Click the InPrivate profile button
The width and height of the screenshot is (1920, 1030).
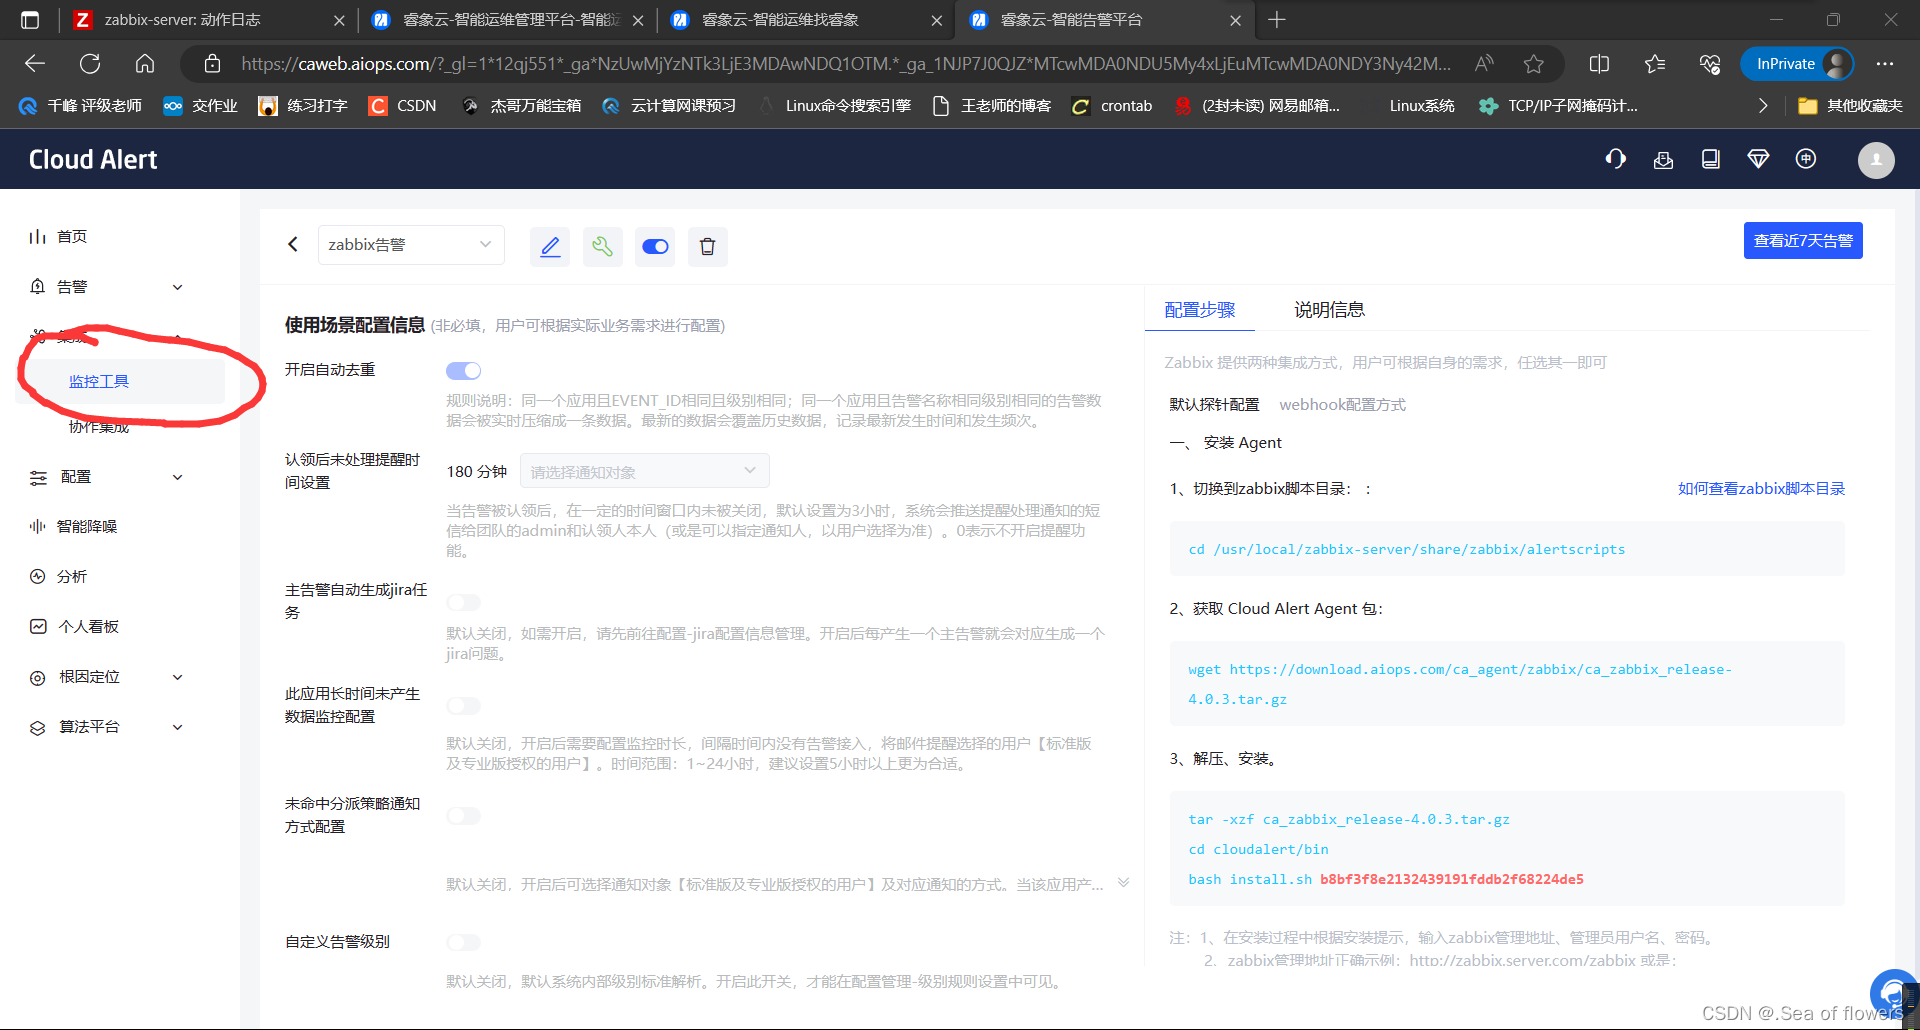coord(1797,64)
